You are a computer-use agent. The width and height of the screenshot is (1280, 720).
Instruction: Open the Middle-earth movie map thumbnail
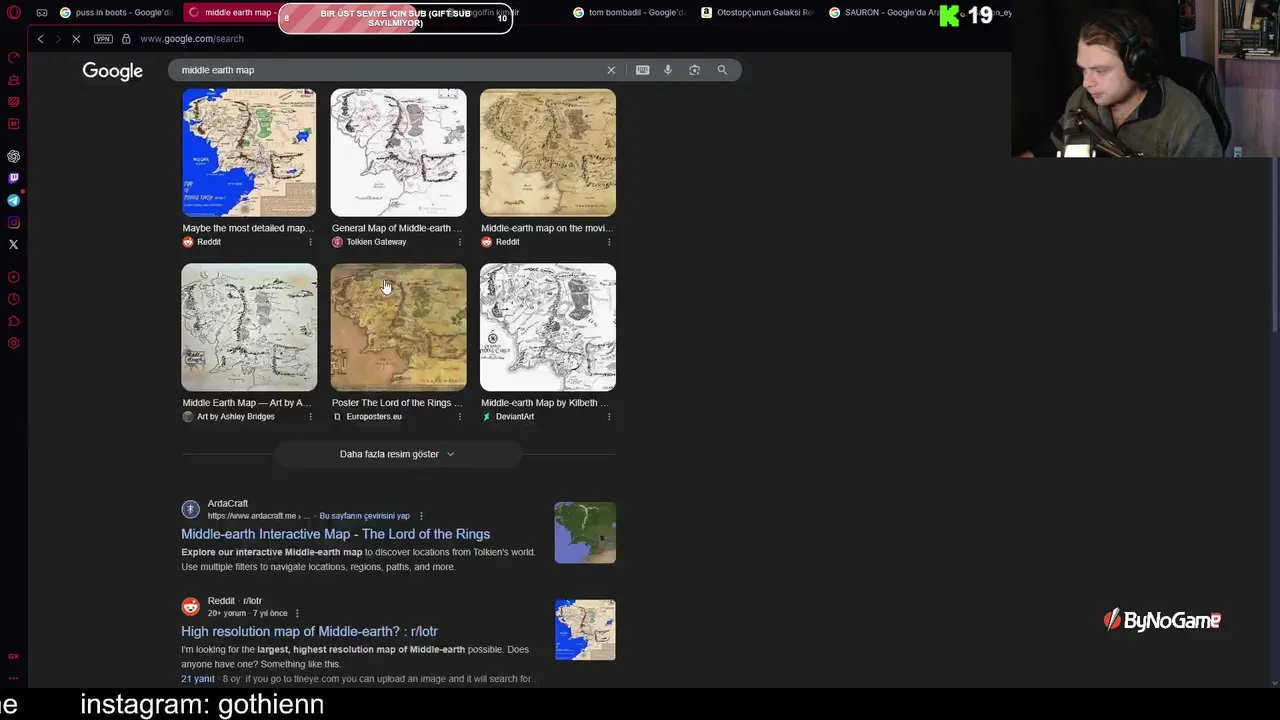pyautogui.click(x=548, y=152)
